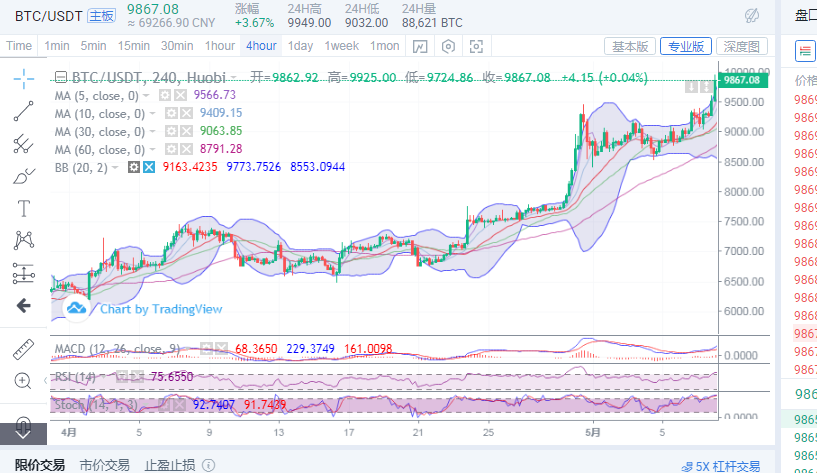Image resolution: width=817 pixels, height=473 pixels.
Task: Select the text annotation tool
Action: click(x=23, y=208)
